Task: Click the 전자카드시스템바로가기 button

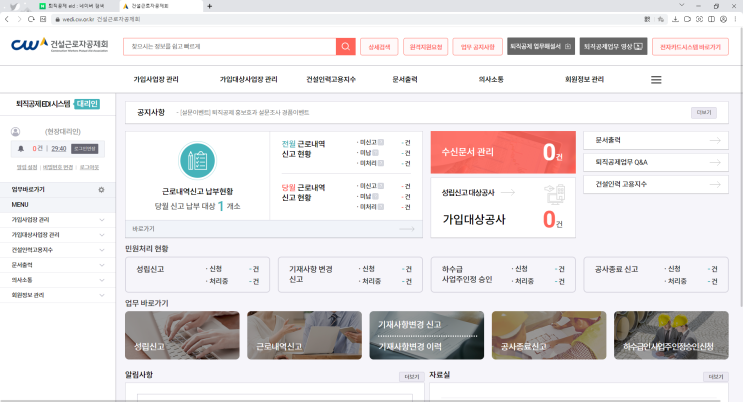Action: pyautogui.click(x=690, y=46)
